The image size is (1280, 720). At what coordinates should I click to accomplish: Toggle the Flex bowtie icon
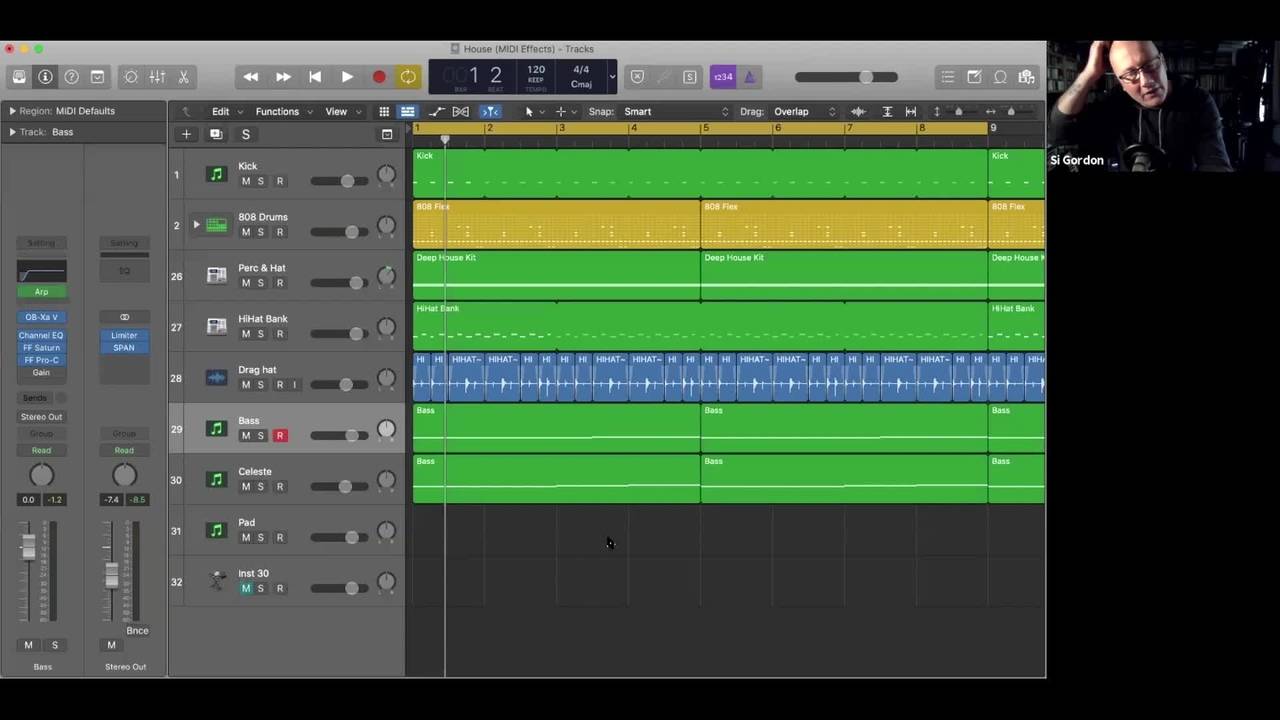point(461,112)
